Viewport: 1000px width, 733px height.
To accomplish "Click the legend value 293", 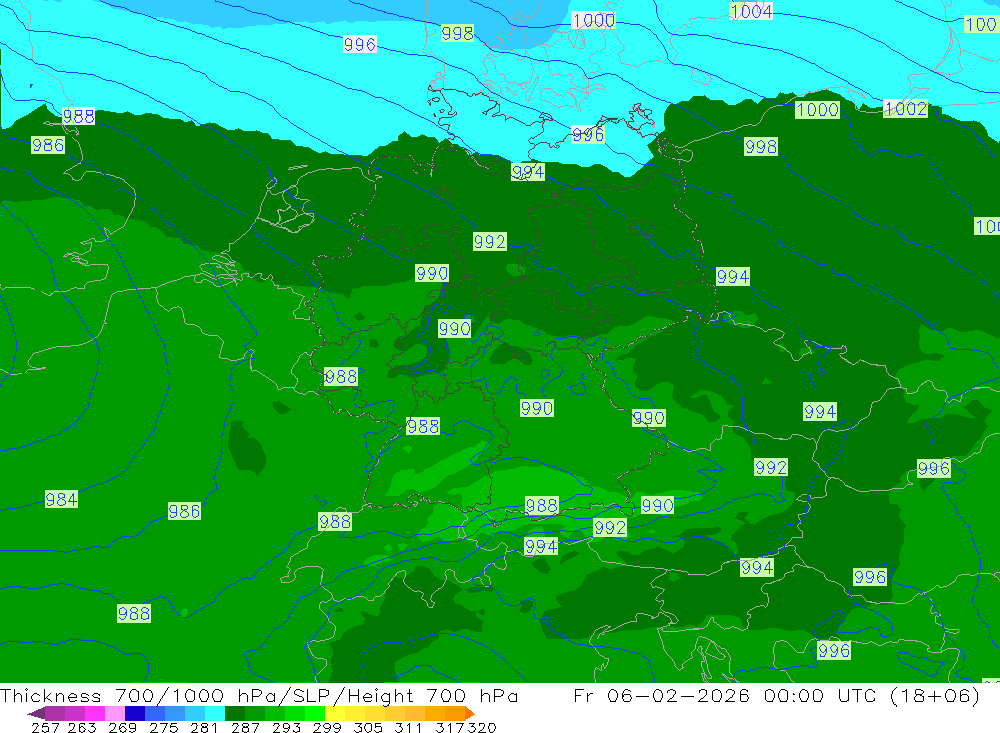I will (286, 727).
